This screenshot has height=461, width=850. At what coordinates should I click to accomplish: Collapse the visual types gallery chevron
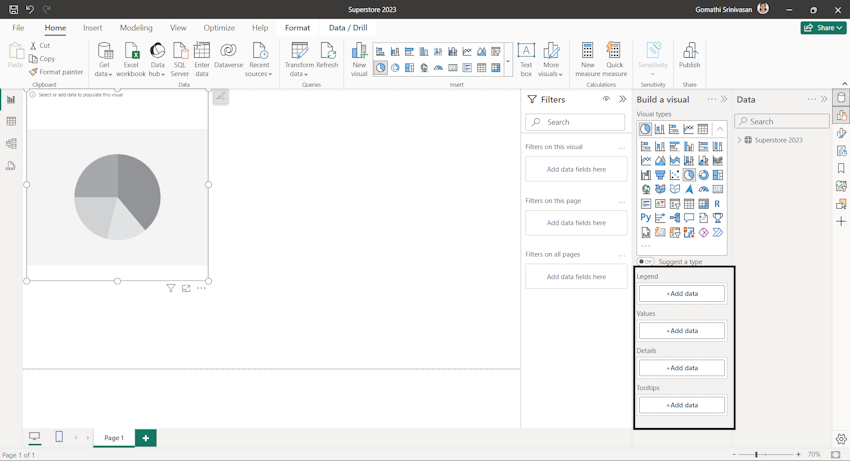[719, 129]
